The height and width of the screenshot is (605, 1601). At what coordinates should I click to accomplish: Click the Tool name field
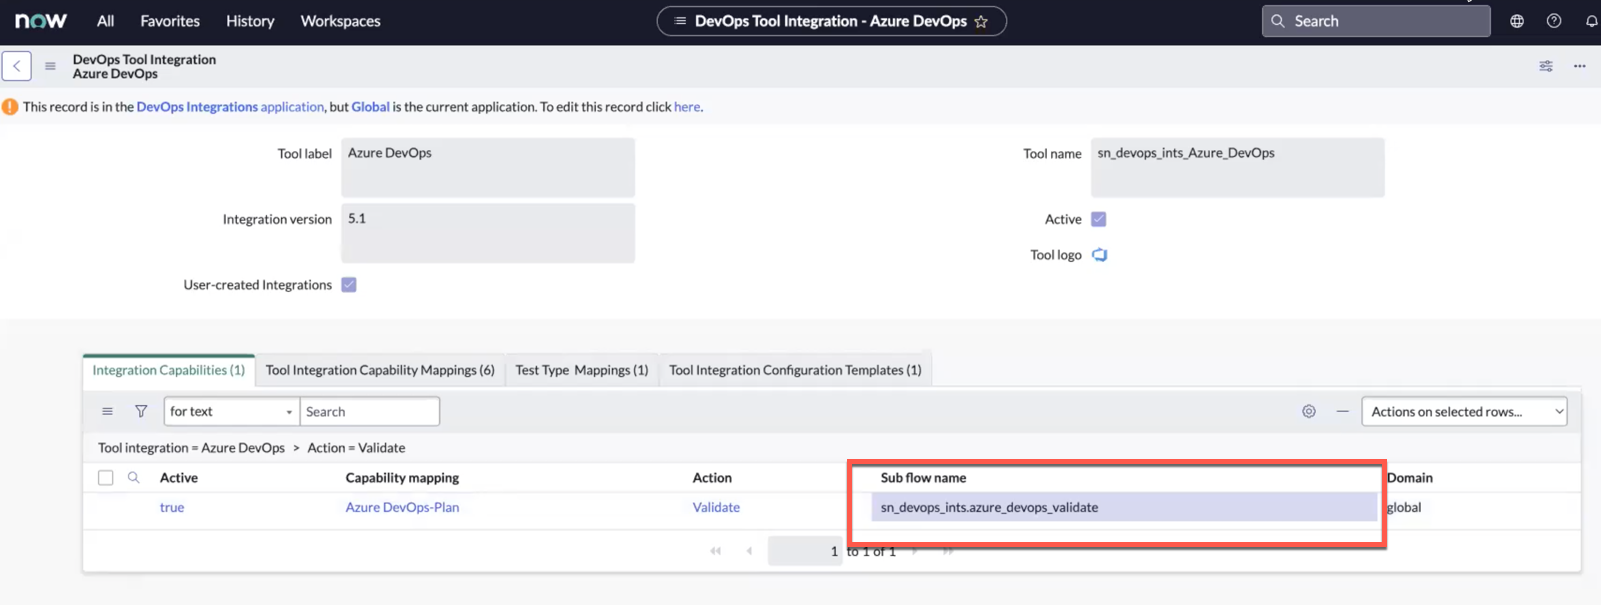[x=1238, y=167]
